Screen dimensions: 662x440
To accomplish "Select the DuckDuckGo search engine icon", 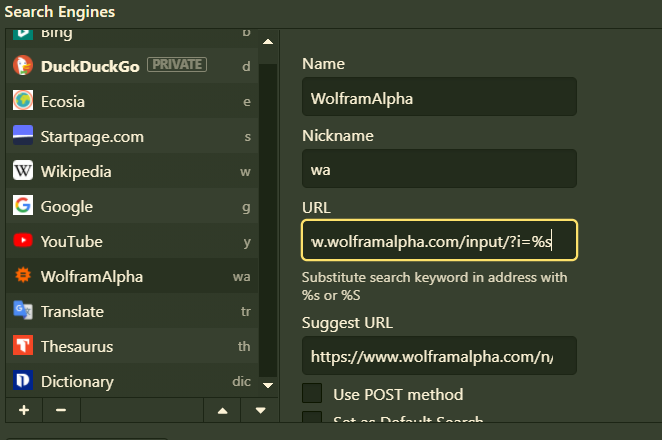I will [23, 66].
